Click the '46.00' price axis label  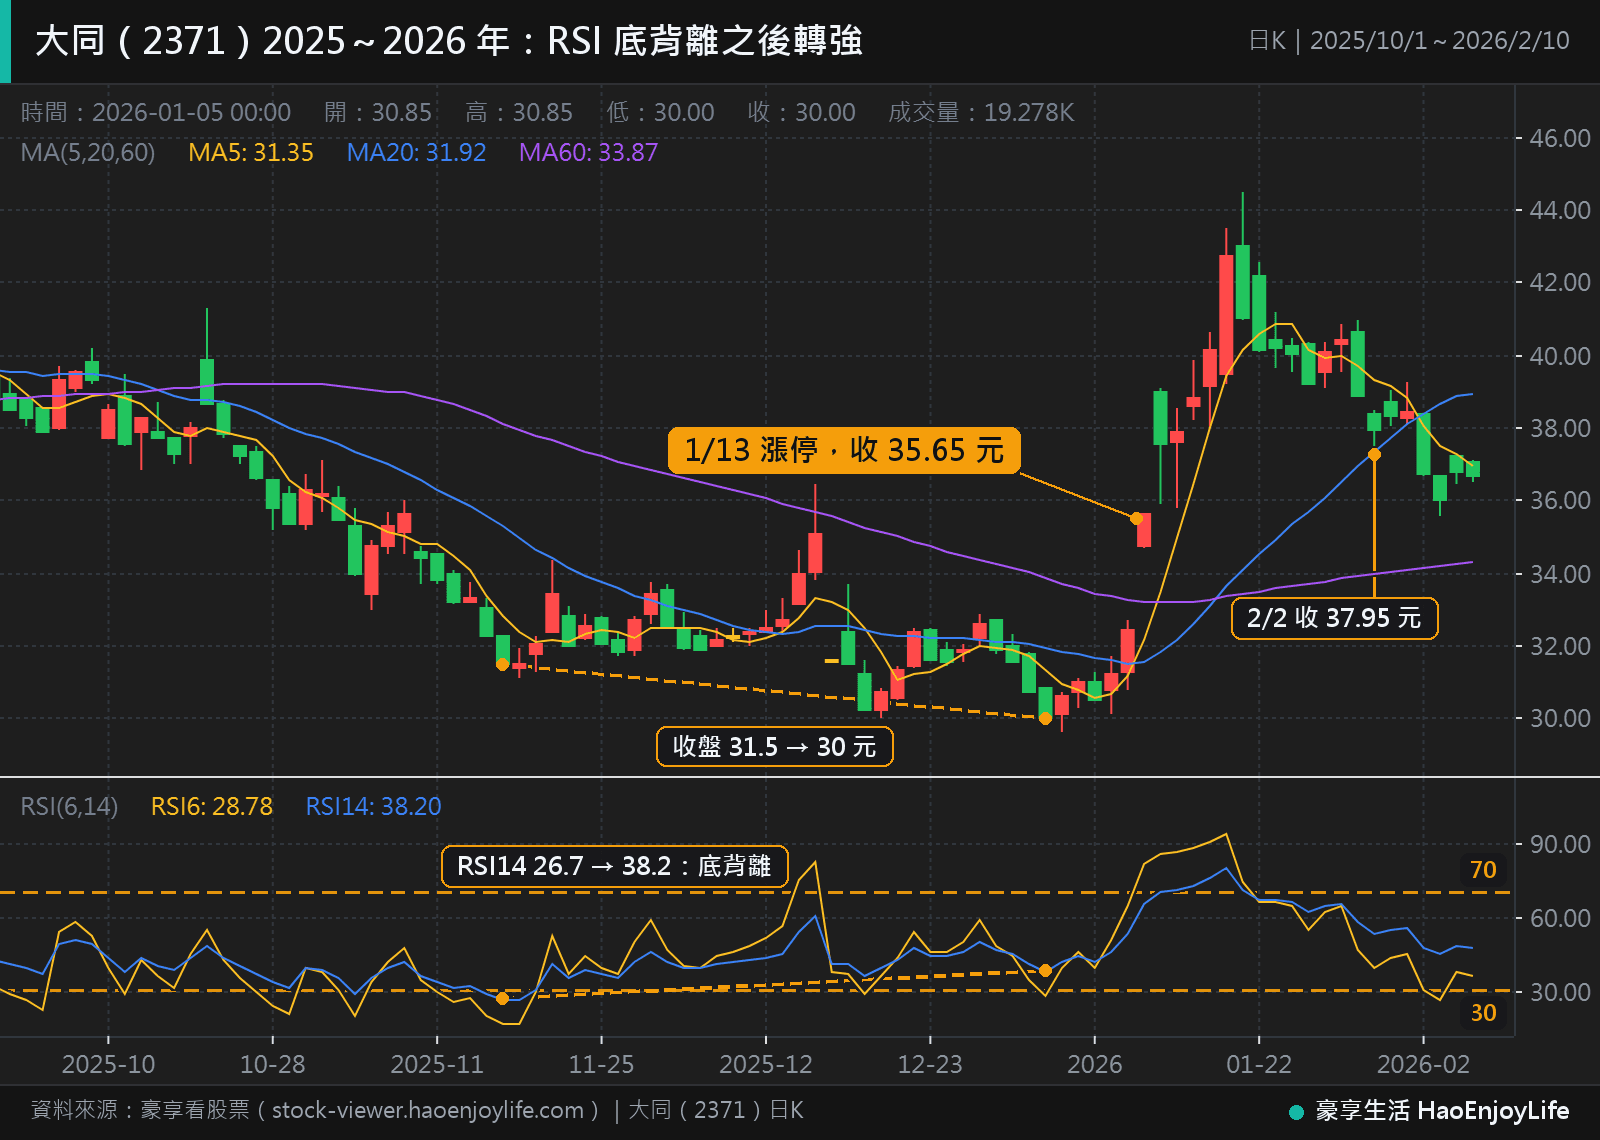[1560, 138]
